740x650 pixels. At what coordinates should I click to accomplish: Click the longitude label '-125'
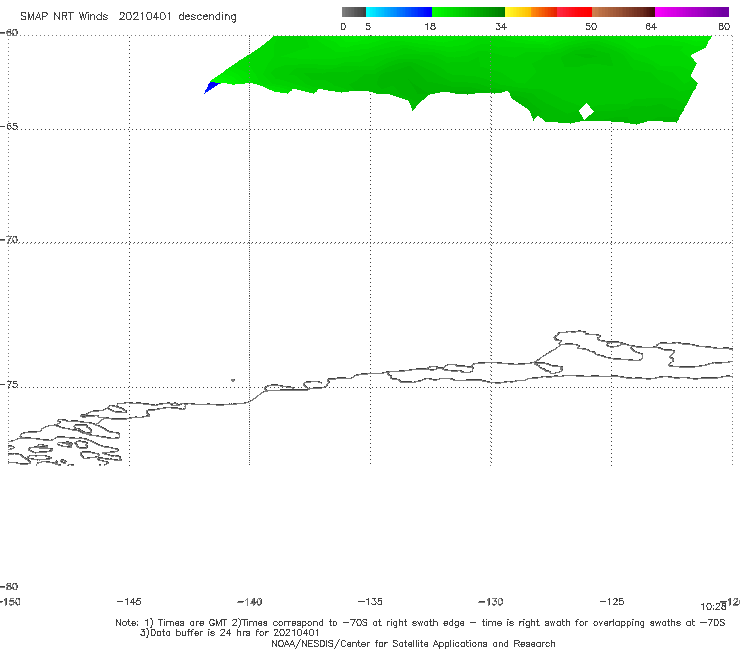(x=612, y=601)
